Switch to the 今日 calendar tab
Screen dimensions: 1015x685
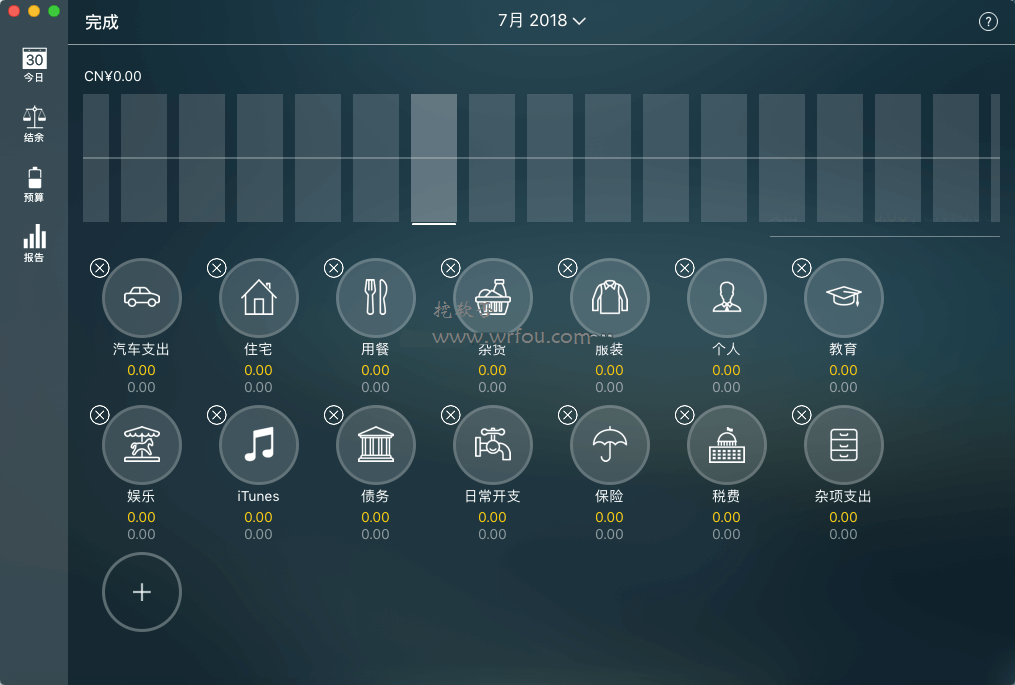pos(34,65)
